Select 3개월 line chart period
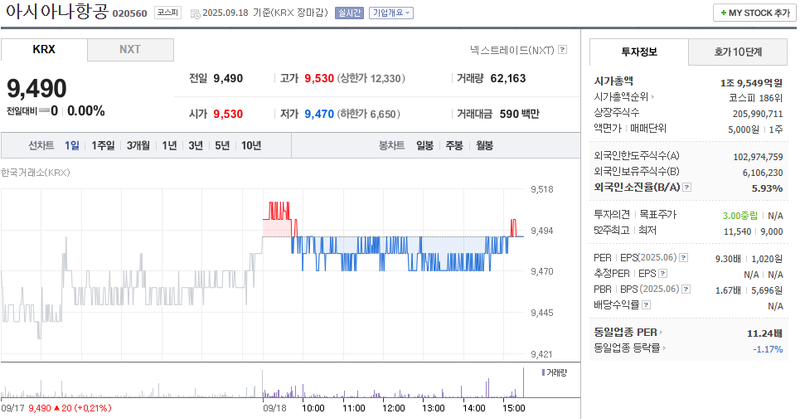 pos(138,145)
